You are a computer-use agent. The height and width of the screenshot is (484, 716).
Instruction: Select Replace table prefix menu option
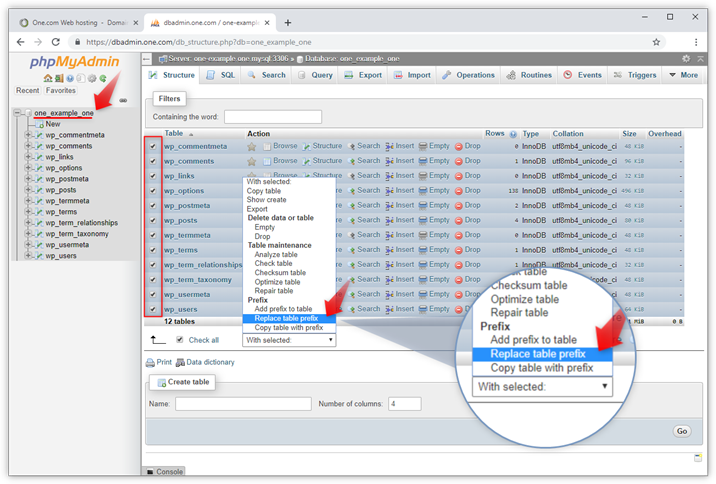[x=287, y=318]
